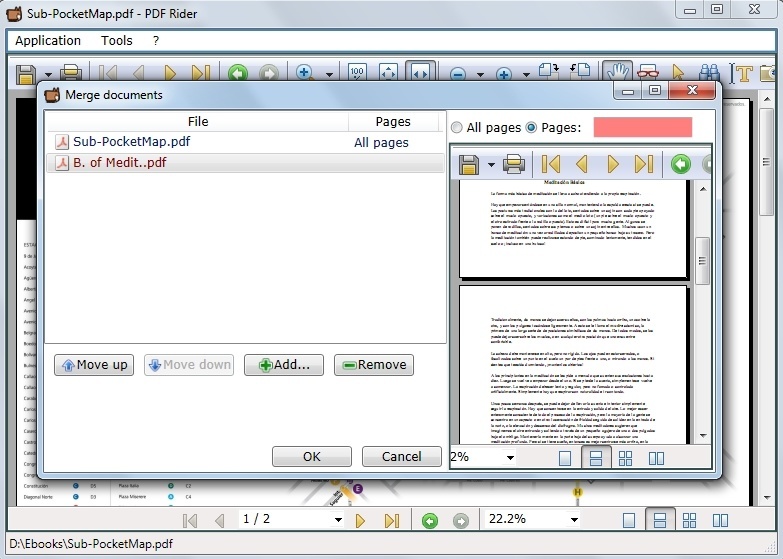Click zoom out minus icon
Image resolution: width=783 pixels, height=559 pixels.
[x=458, y=74]
